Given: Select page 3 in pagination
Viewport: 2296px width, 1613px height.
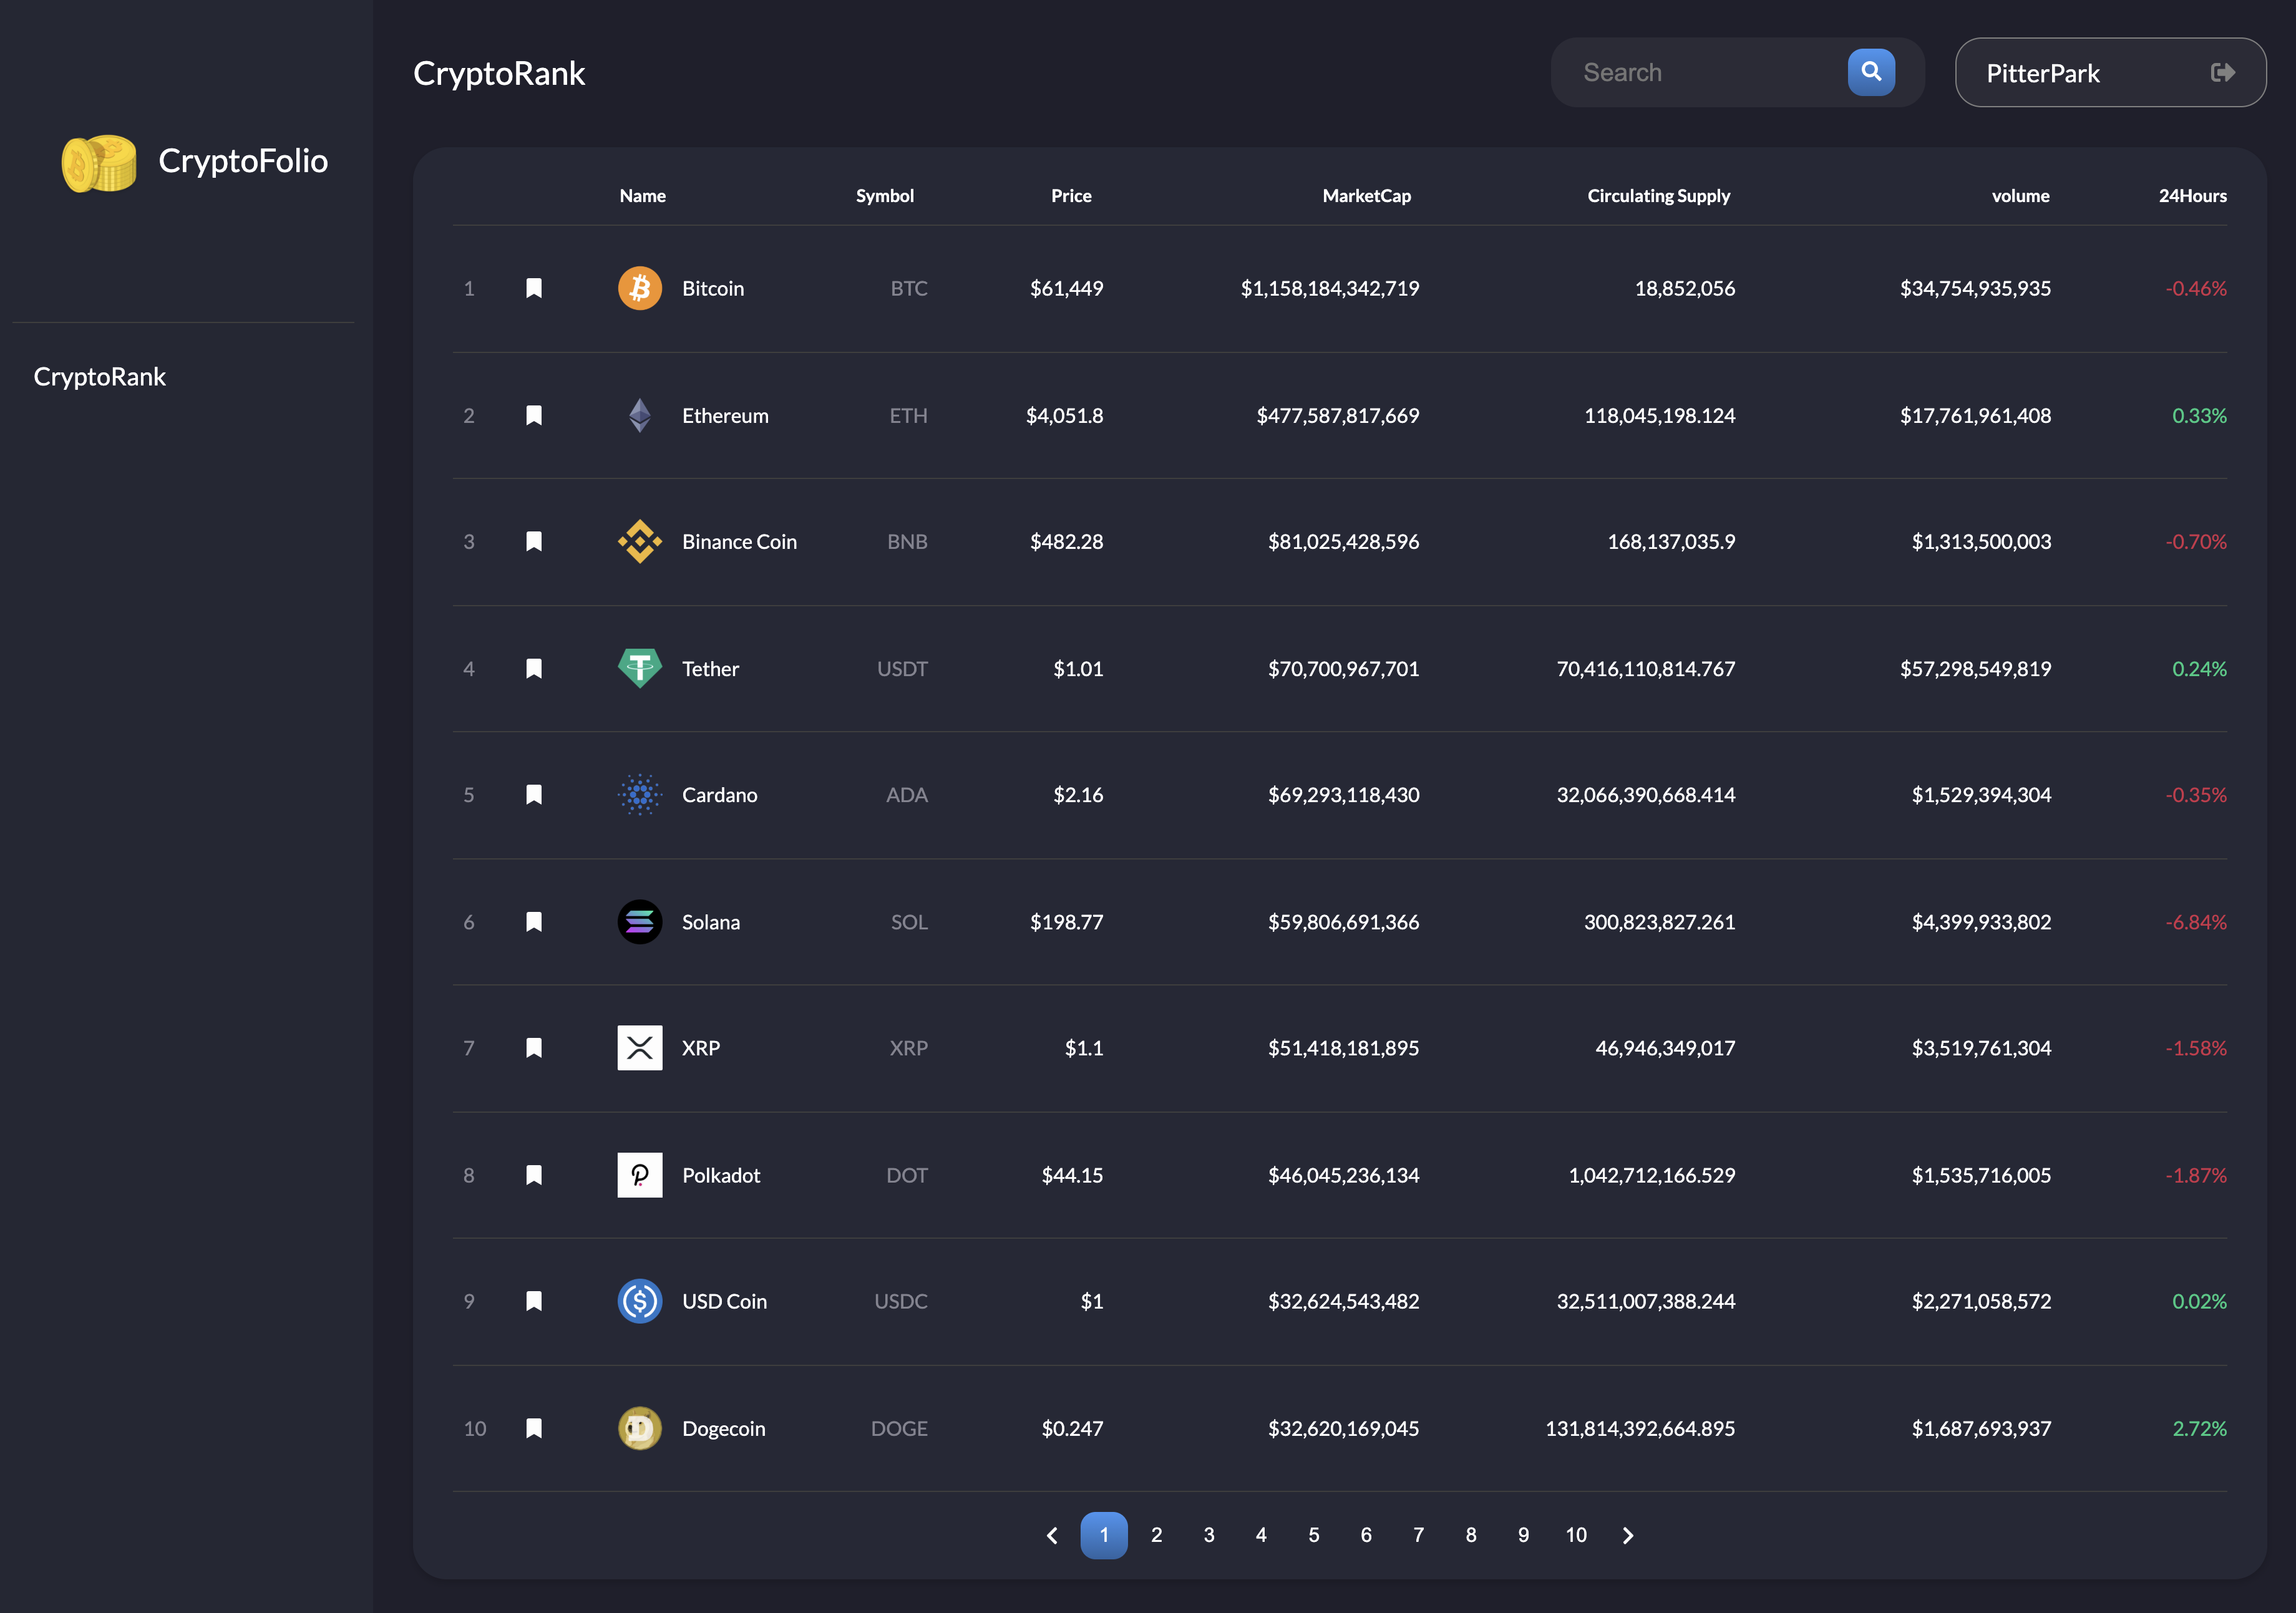Looking at the screenshot, I should (x=1209, y=1535).
